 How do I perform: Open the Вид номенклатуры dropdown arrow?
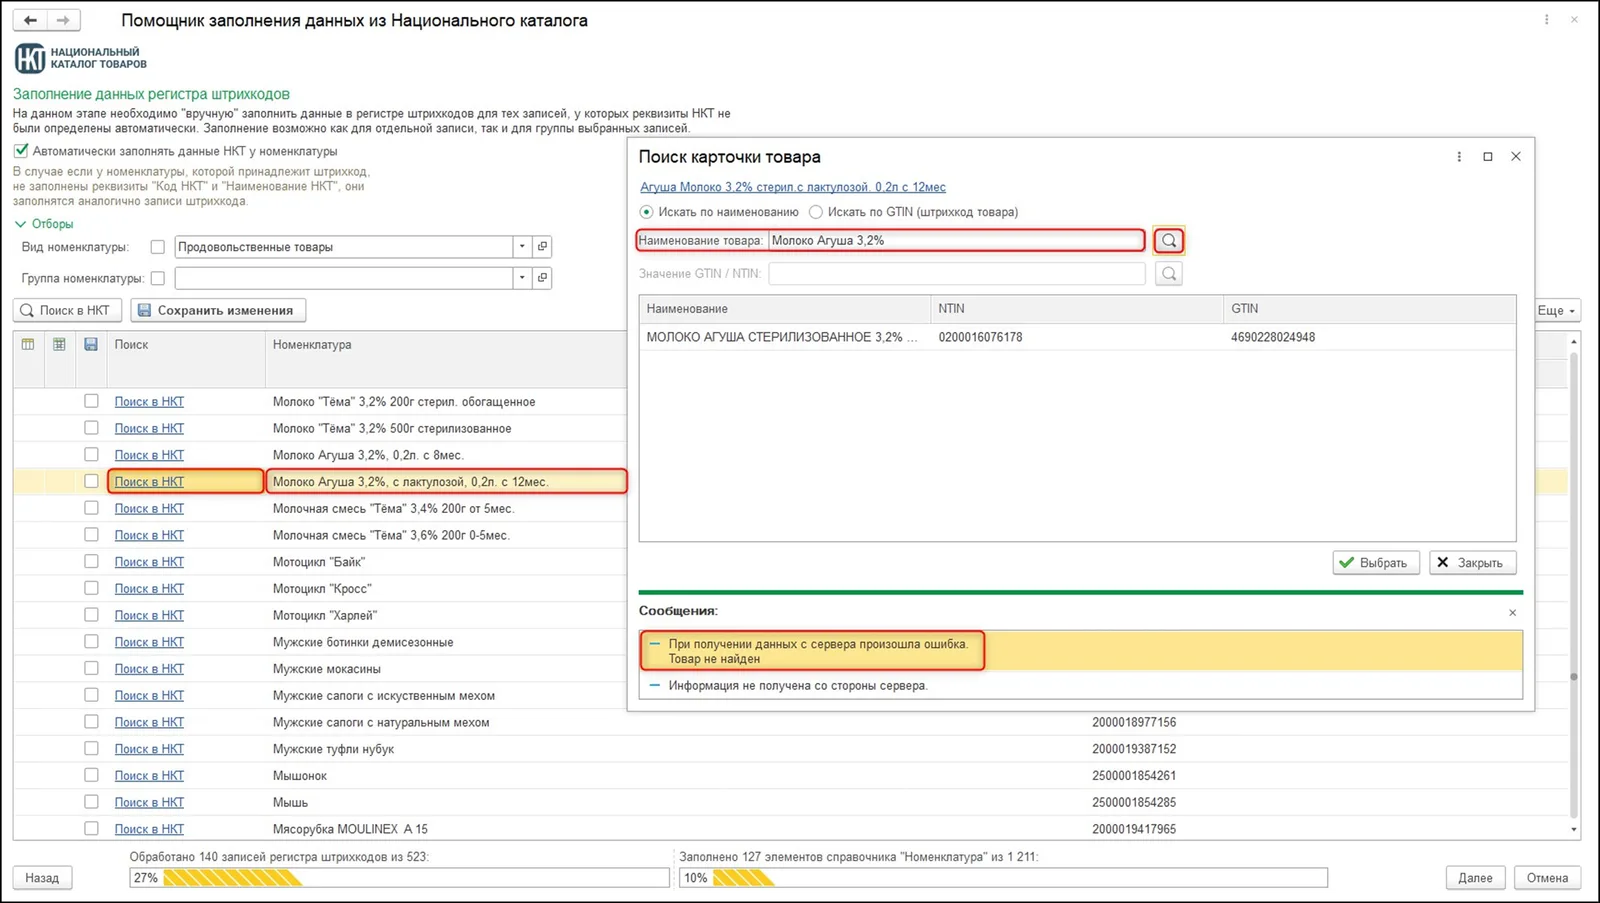[x=522, y=246]
